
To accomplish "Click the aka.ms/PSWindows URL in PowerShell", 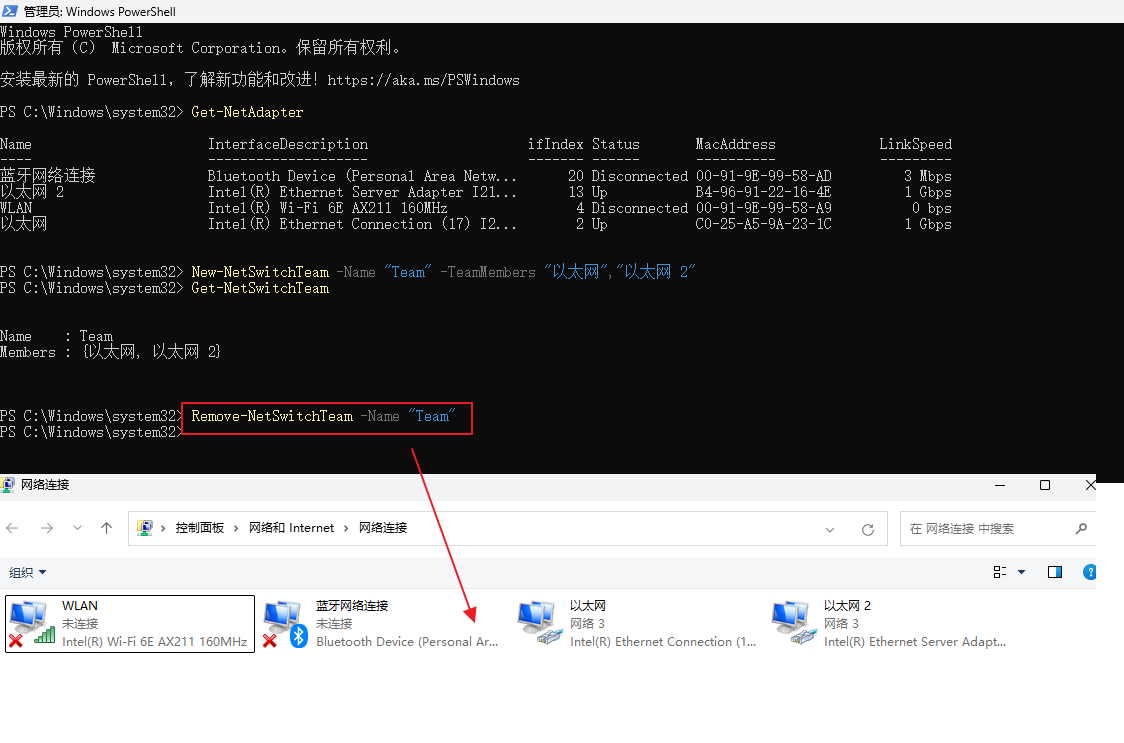I will tap(423, 80).
